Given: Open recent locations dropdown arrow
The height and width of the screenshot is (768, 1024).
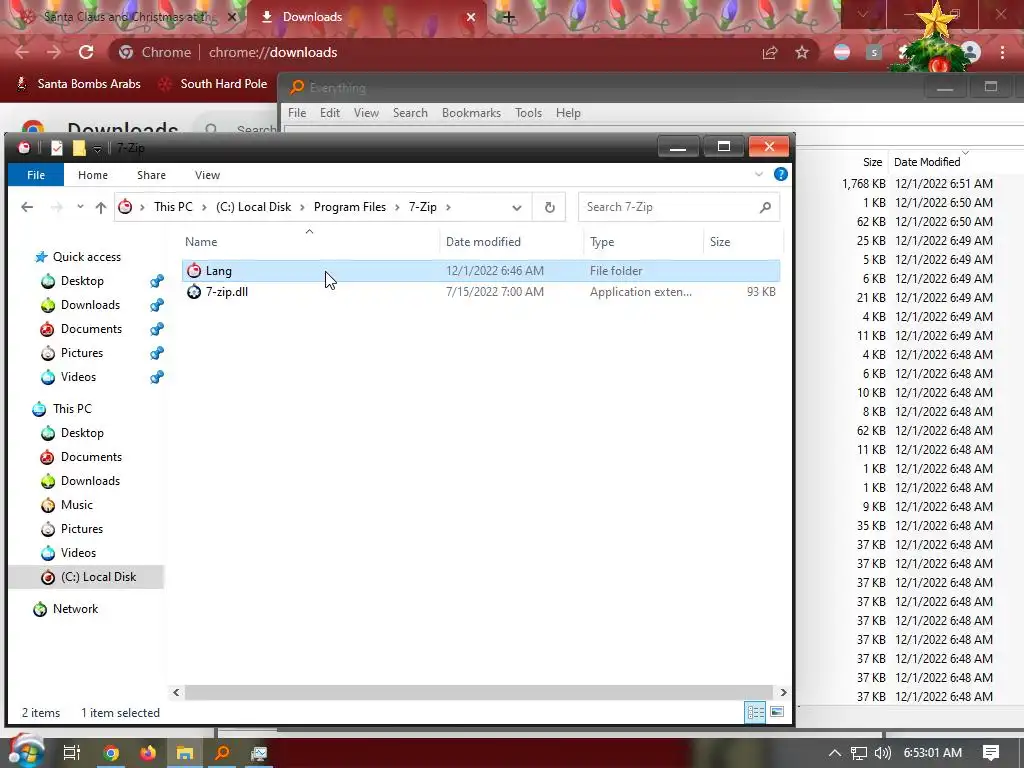Looking at the screenshot, I should pos(80,207).
